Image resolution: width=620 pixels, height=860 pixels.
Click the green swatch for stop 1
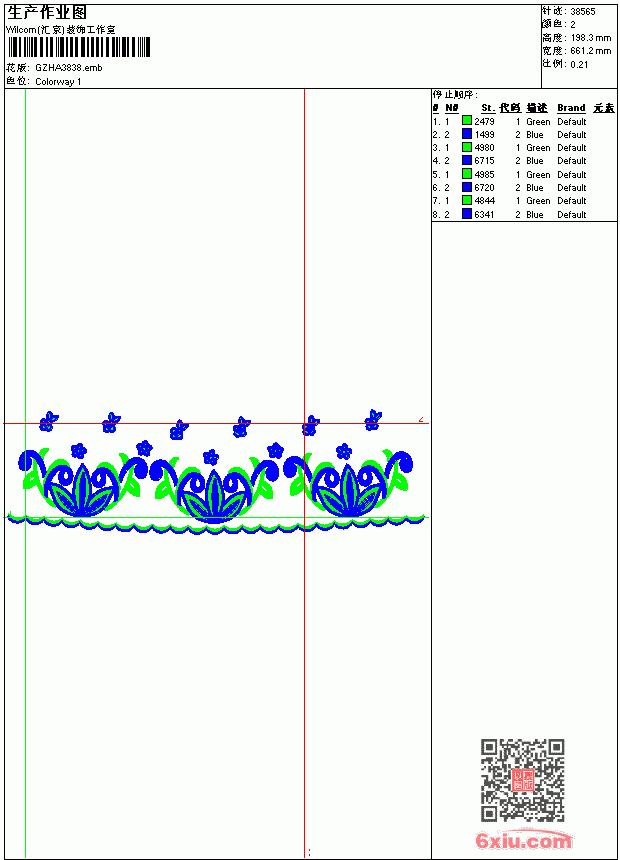(466, 121)
